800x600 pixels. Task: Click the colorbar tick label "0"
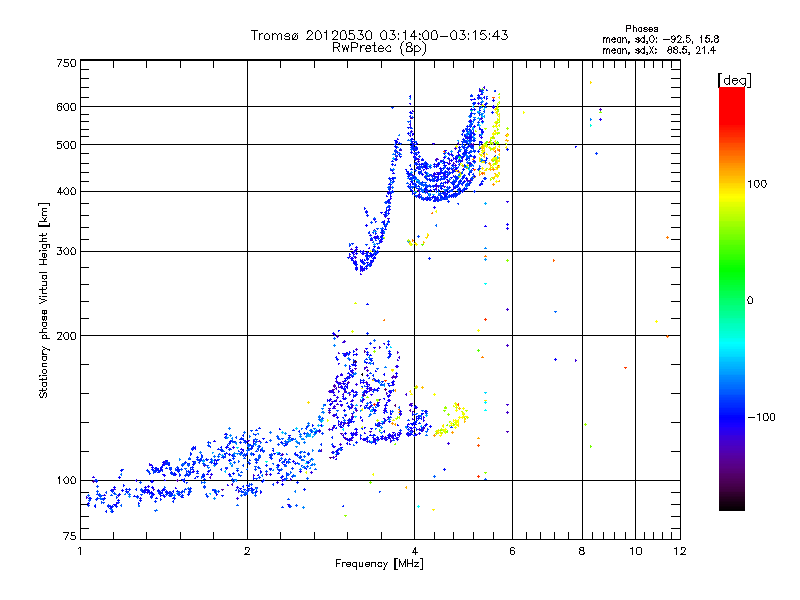click(750, 301)
